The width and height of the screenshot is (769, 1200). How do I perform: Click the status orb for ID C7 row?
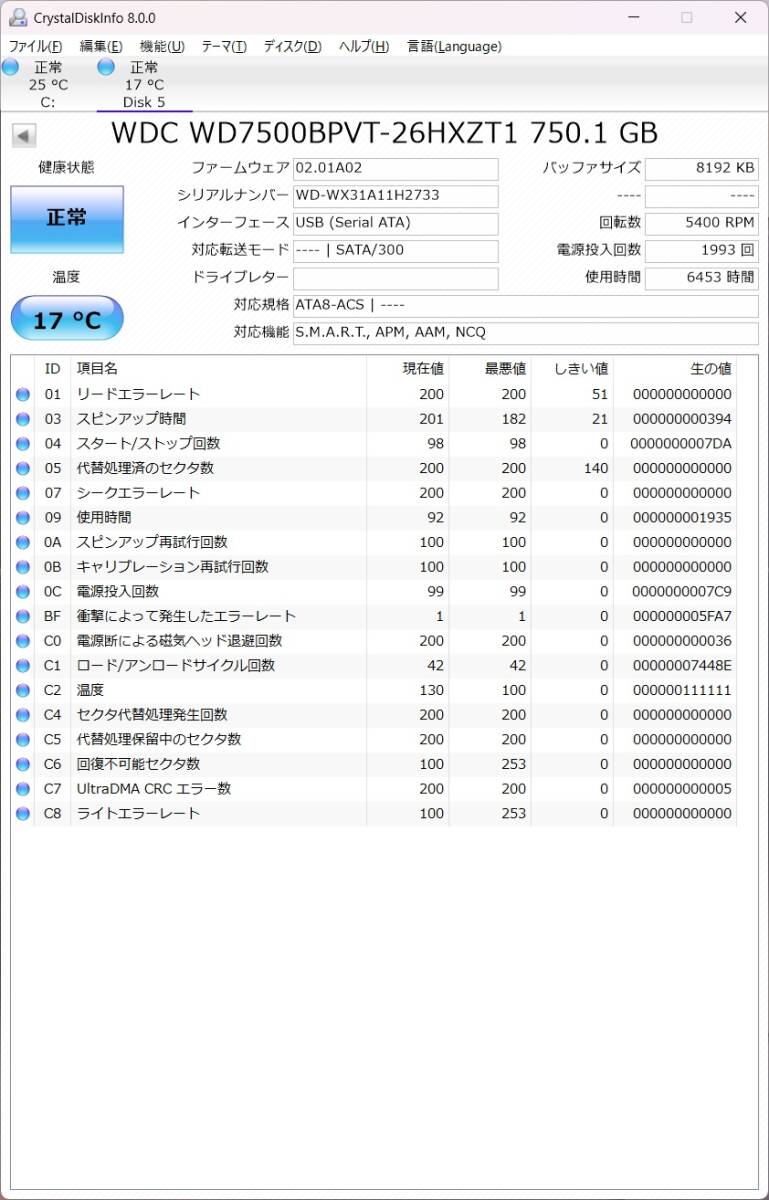pos(23,789)
